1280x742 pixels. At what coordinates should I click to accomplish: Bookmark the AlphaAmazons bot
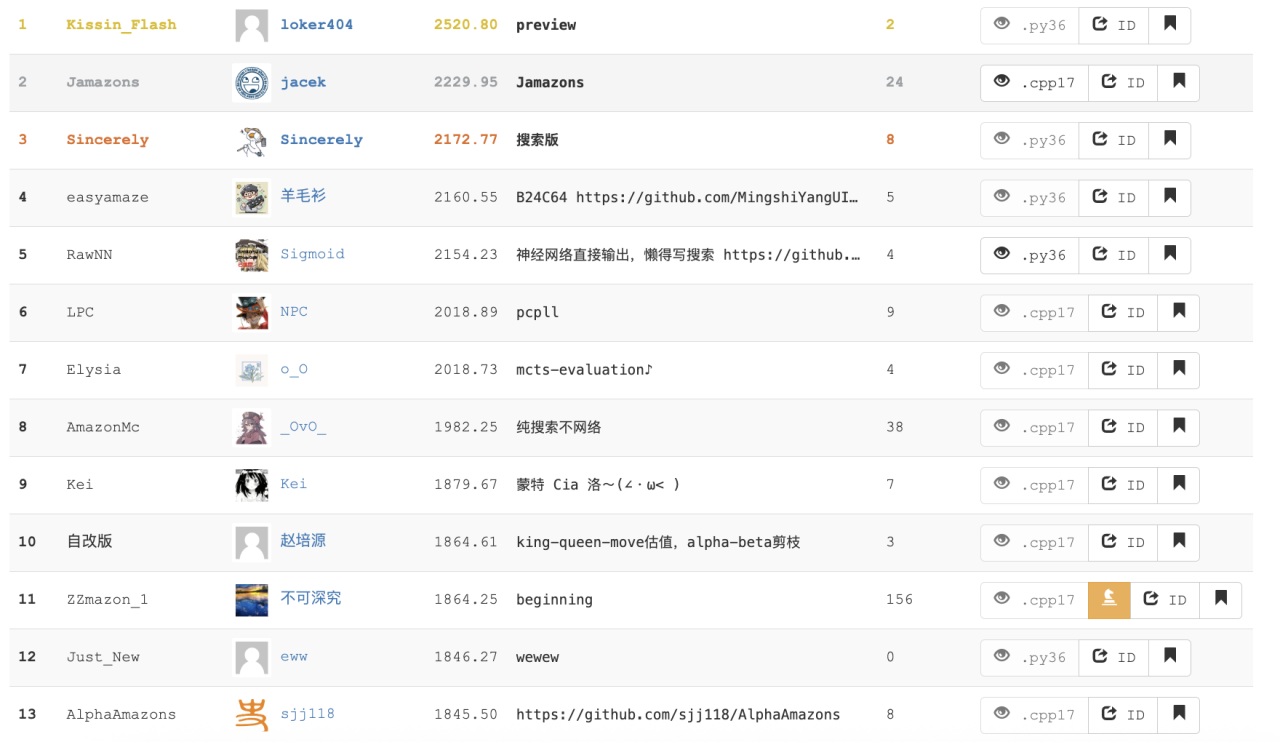(1179, 715)
